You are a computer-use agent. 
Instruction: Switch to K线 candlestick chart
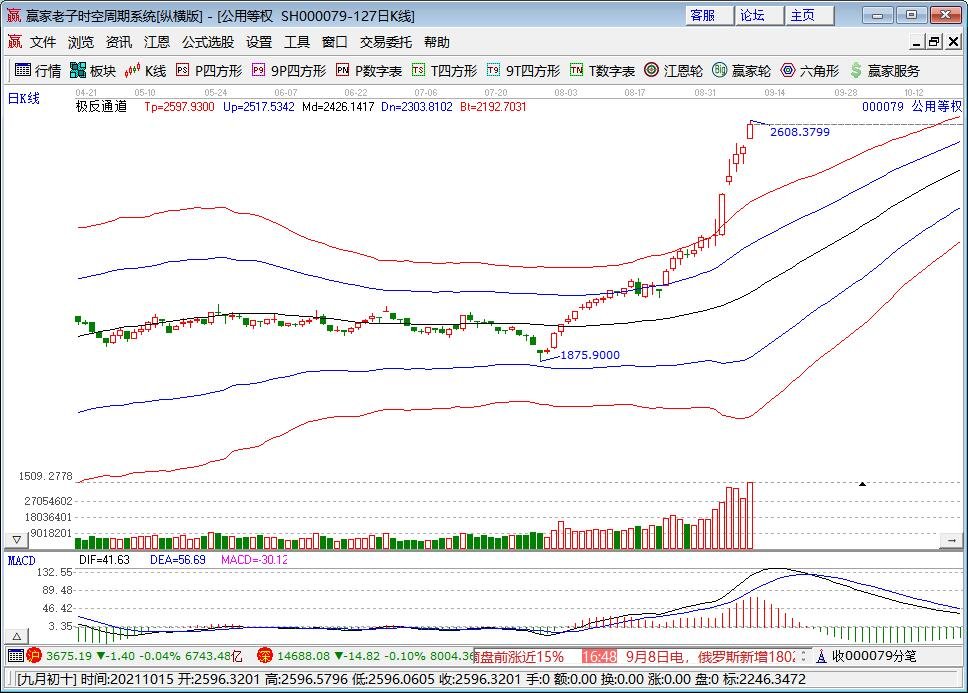pyautogui.click(x=145, y=71)
